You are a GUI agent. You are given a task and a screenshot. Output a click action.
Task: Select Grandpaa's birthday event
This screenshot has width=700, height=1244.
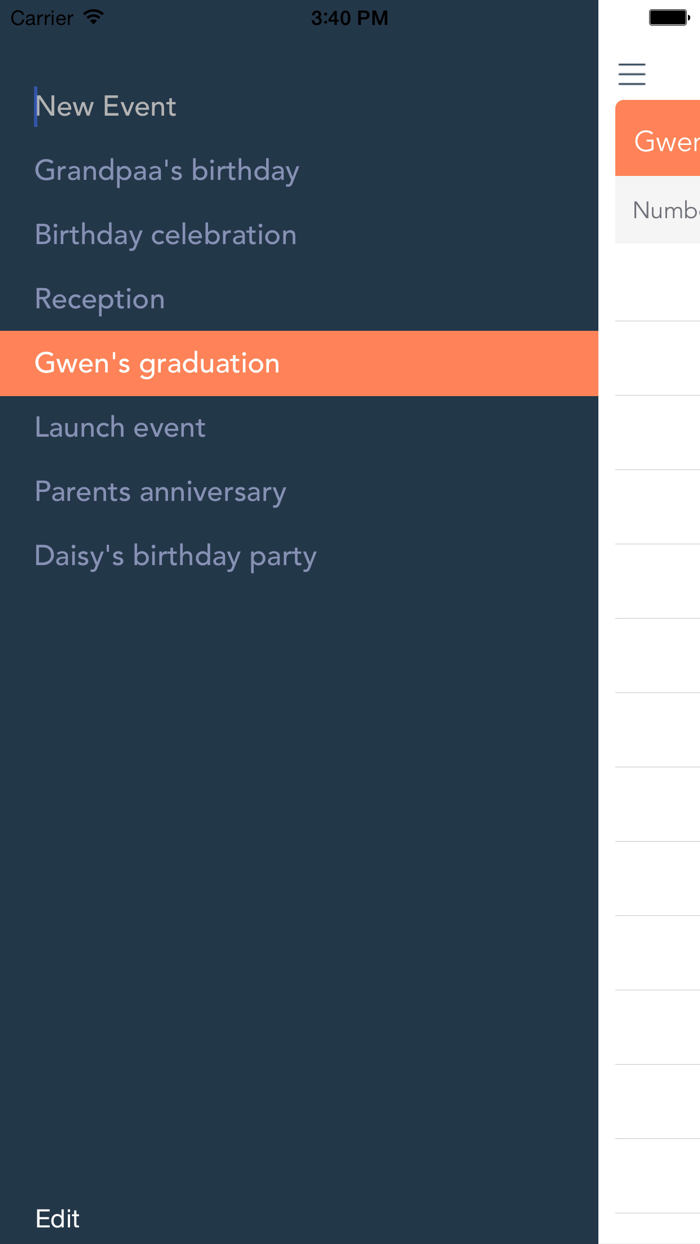(x=166, y=170)
